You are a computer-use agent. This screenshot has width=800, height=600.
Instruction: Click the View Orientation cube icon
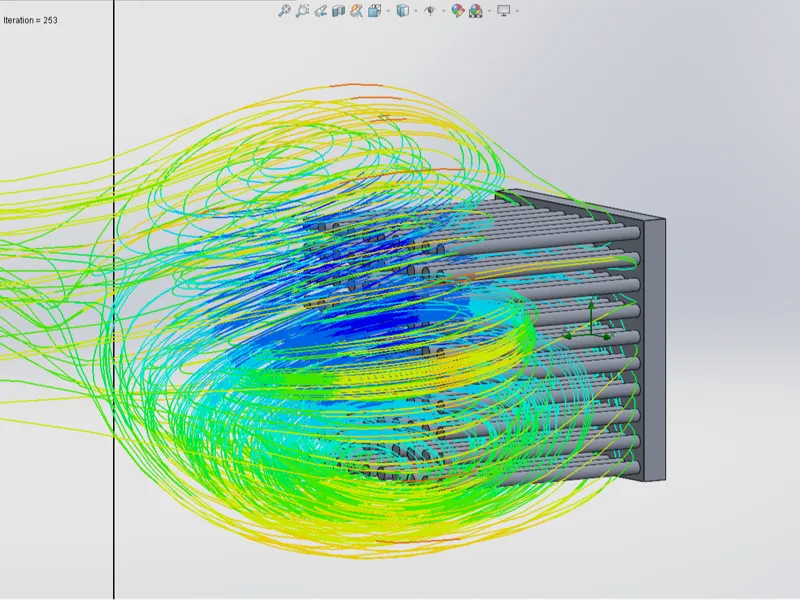375,11
